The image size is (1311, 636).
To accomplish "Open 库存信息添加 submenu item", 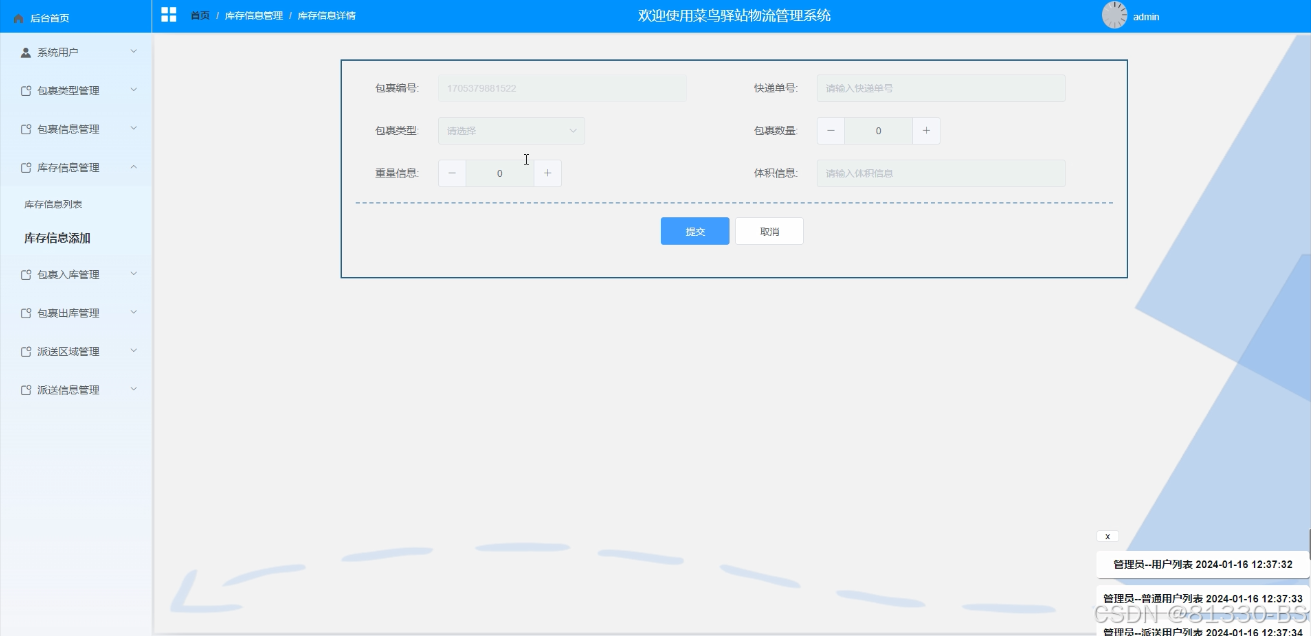I will pos(57,238).
